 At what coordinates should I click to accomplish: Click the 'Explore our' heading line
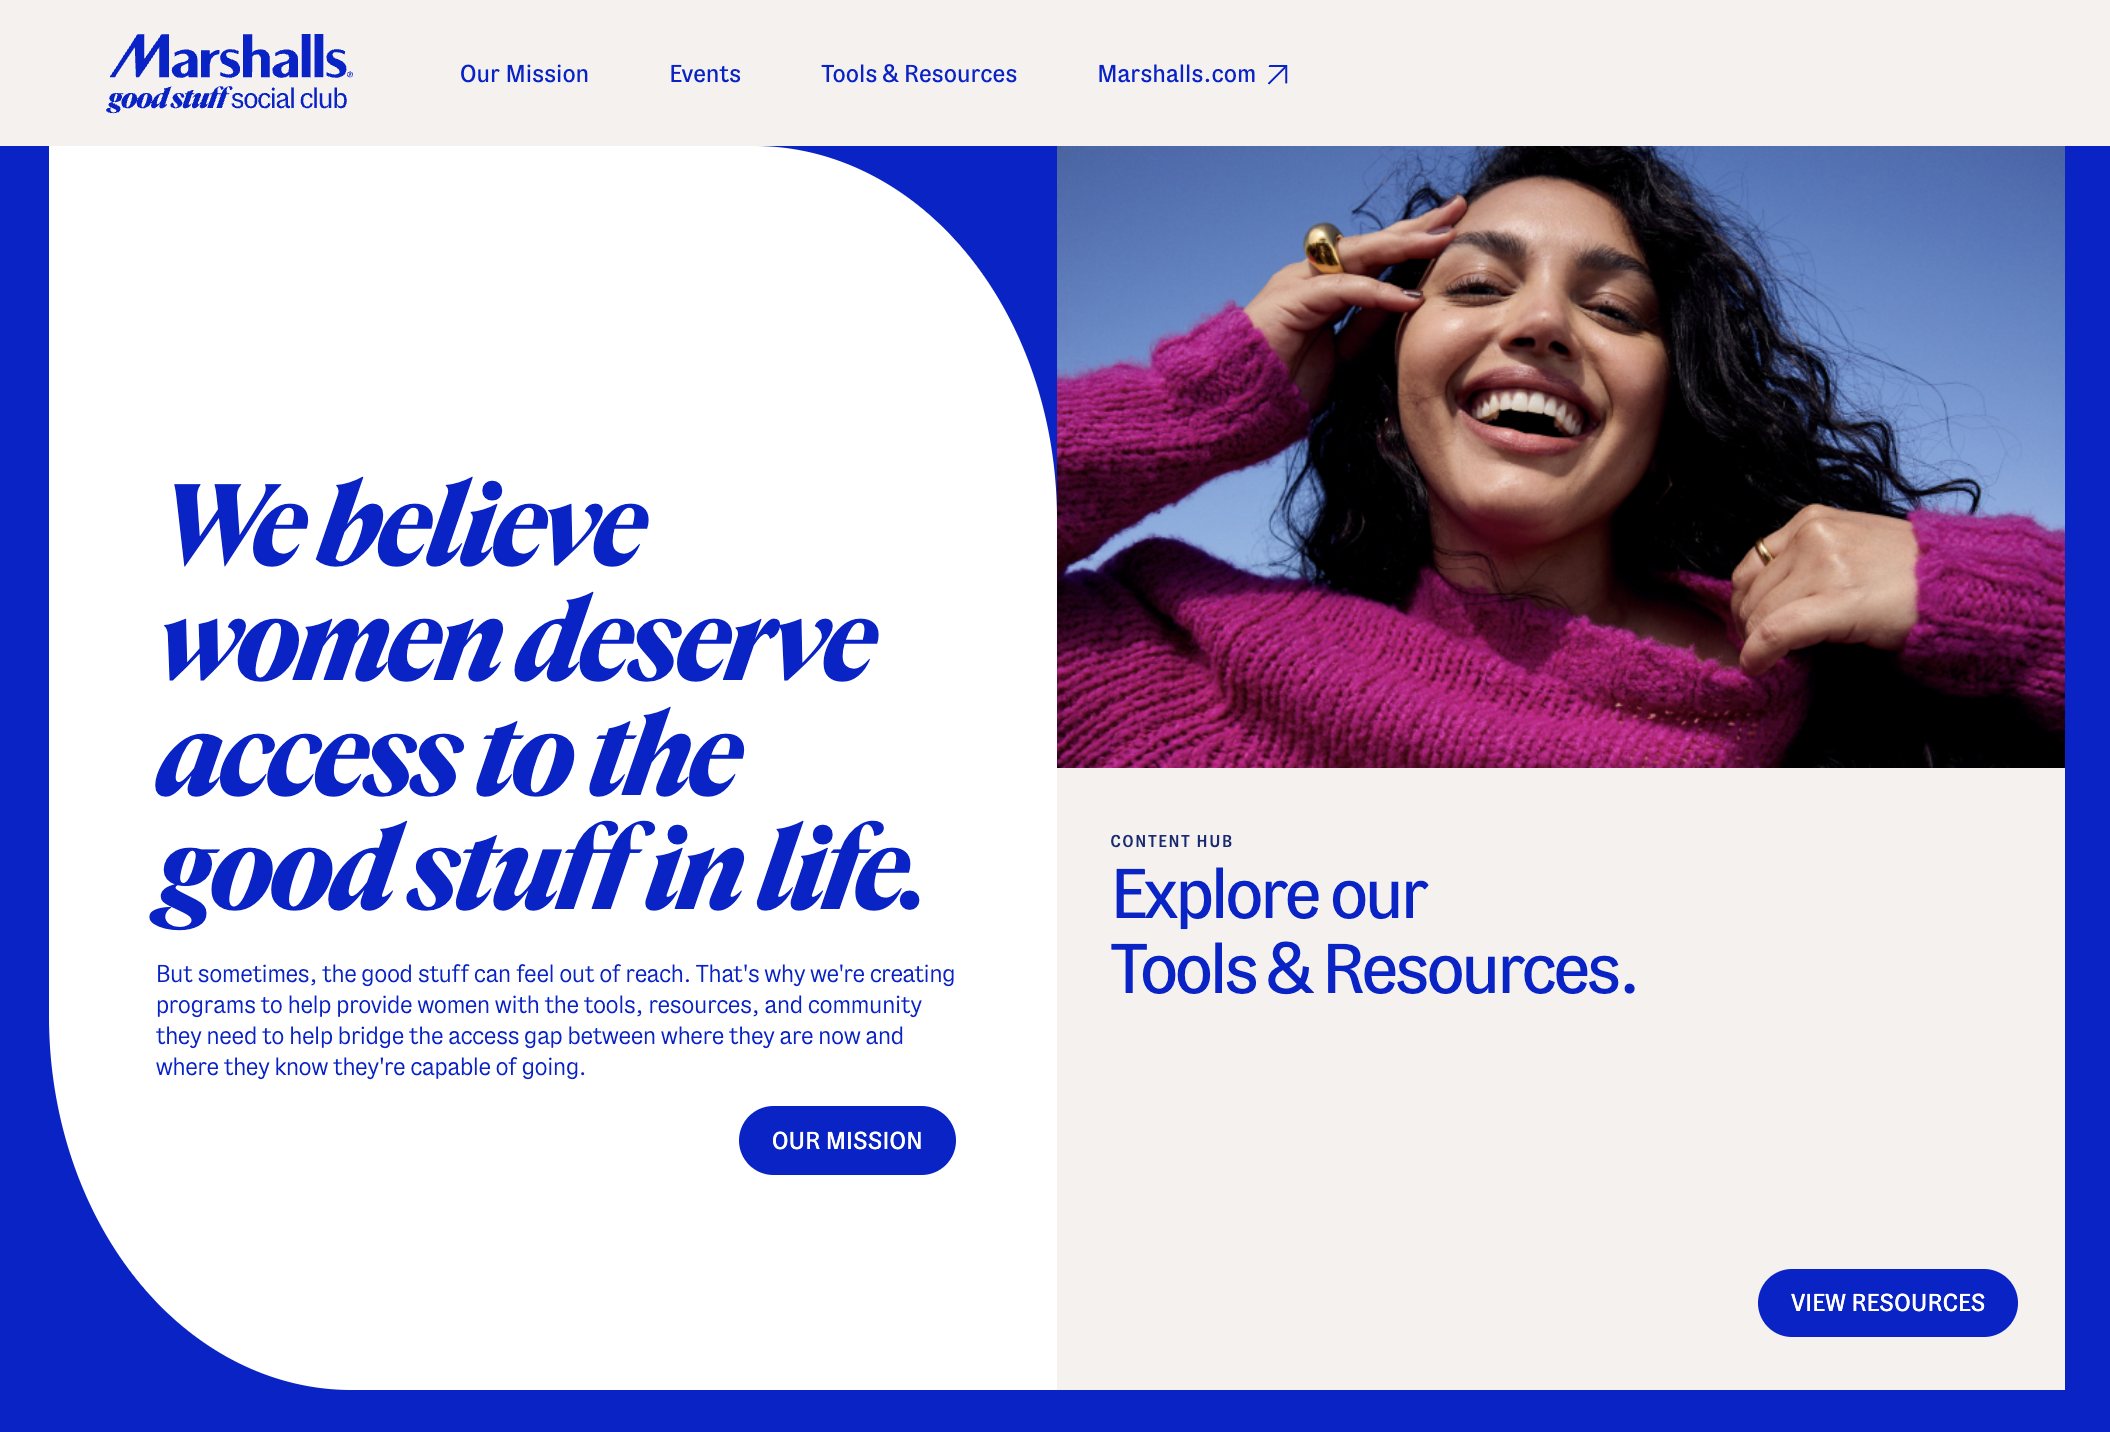(x=1269, y=895)
